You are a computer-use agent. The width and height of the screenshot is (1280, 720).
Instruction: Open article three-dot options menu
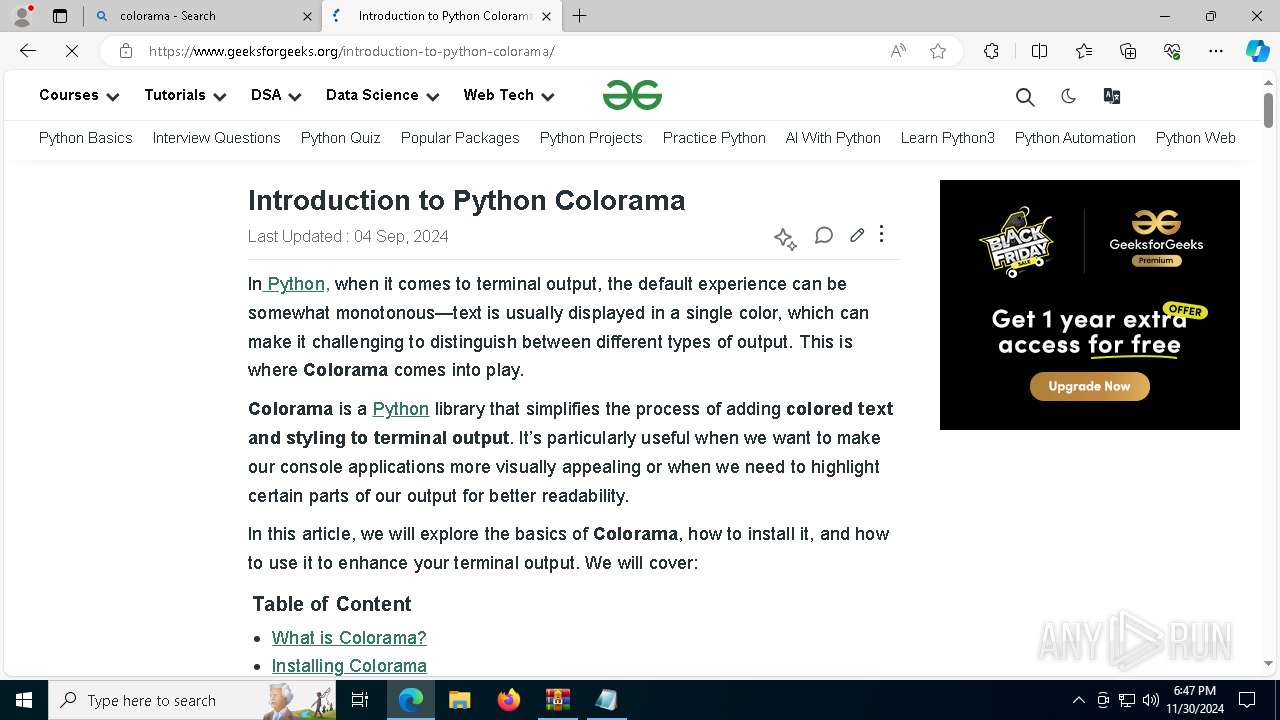click(881, 234)
